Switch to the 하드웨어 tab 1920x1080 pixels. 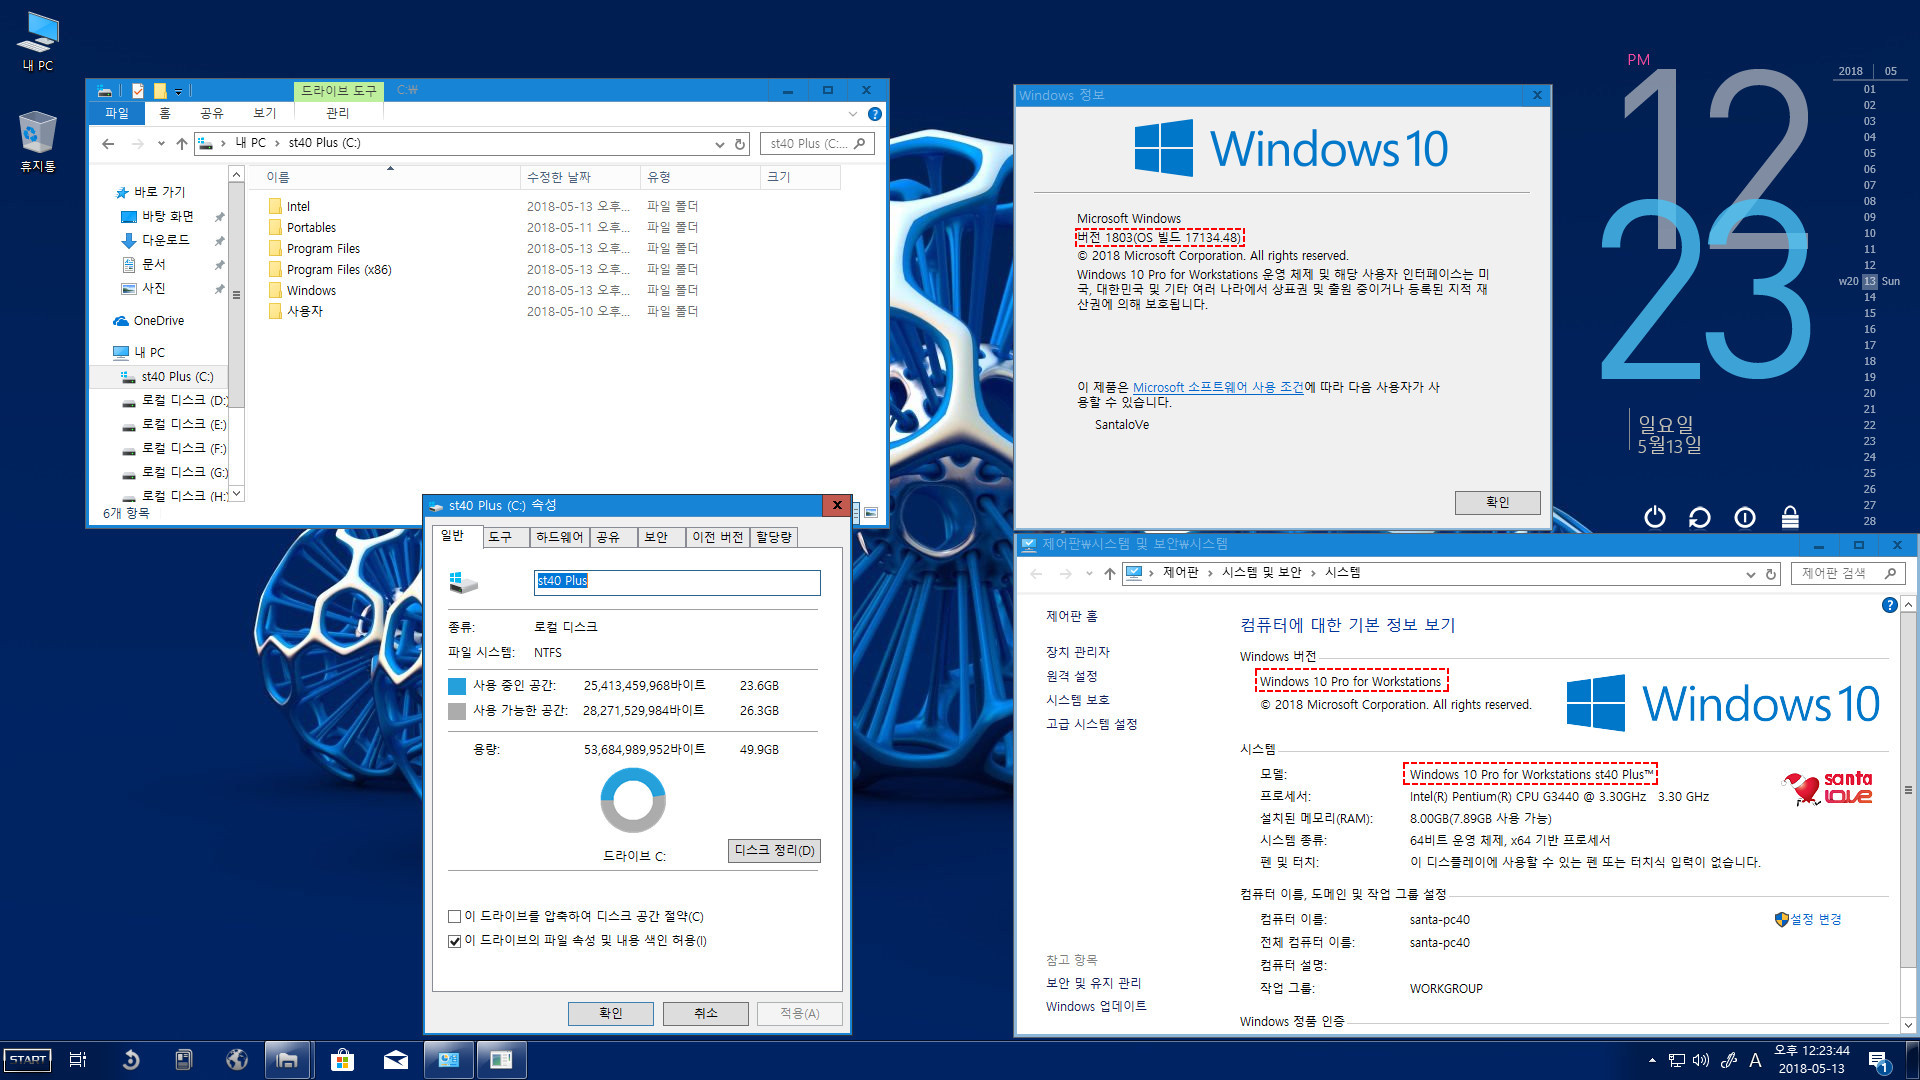pos(559,537)
